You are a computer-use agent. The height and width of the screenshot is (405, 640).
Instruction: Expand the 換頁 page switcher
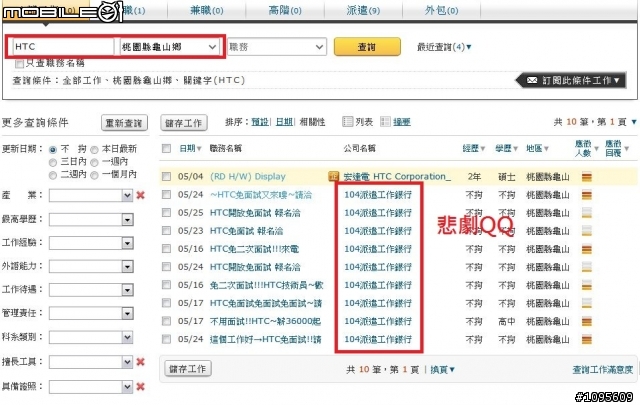pyautogui.click(x=442, y=369)
